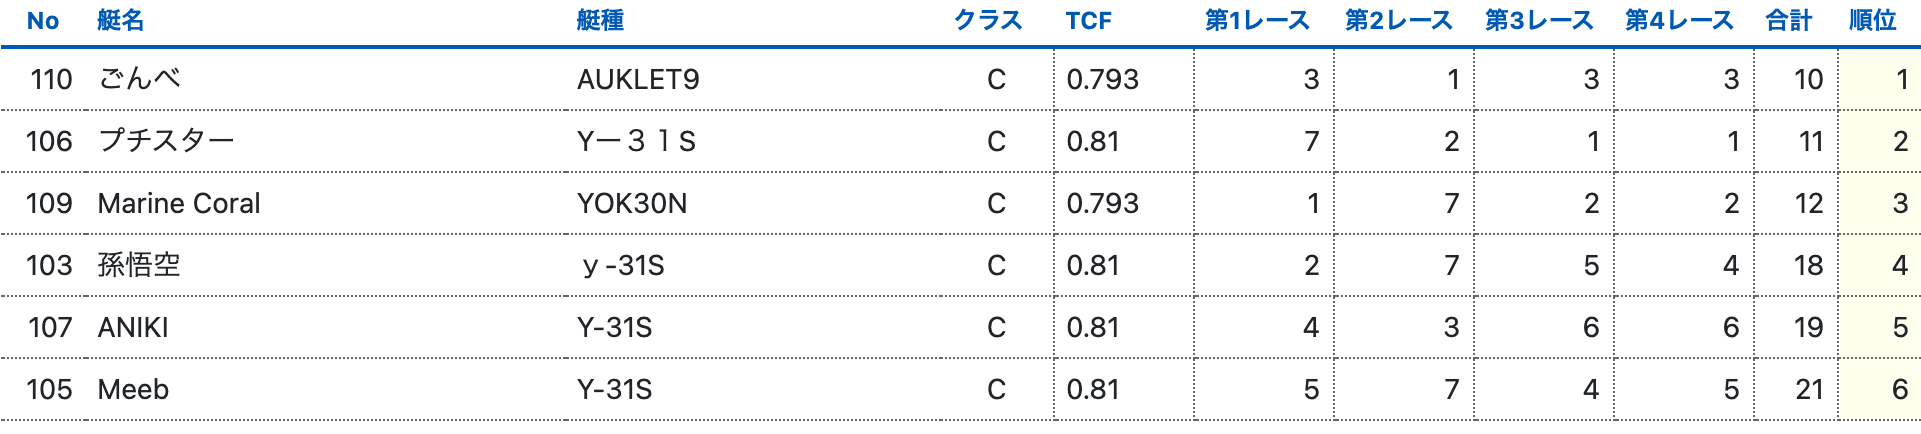Sort by 第3レース column header
Image resolution: width=1921 pixels, height=434 pixels.
(1538, 21)
